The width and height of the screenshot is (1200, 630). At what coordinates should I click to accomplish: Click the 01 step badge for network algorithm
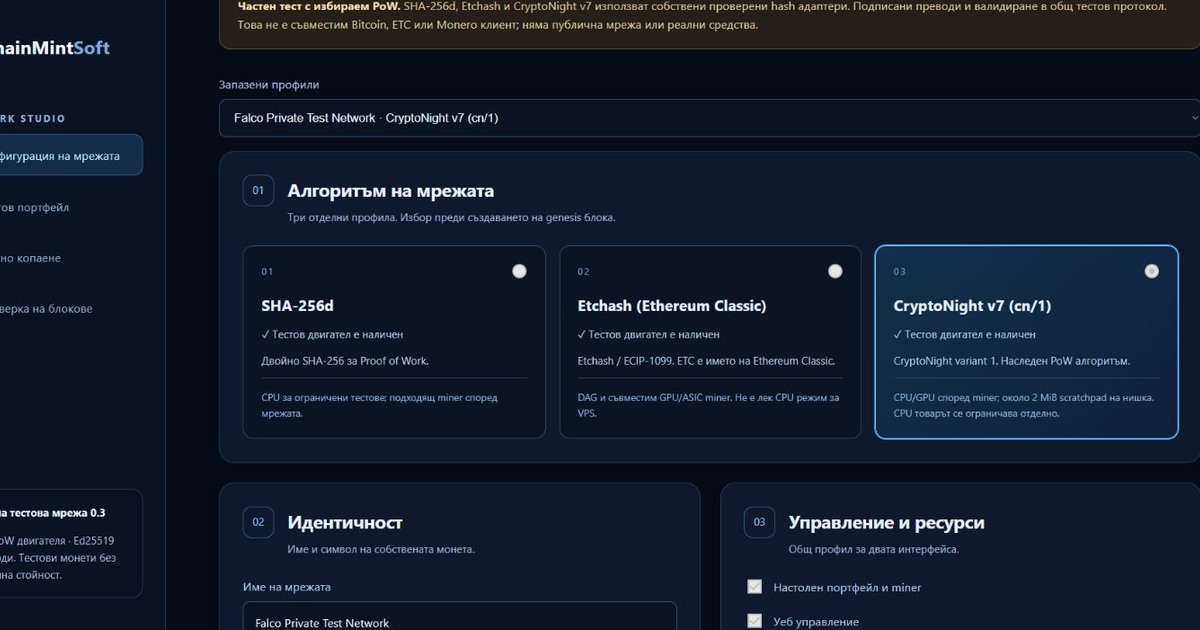click(258, 190)
